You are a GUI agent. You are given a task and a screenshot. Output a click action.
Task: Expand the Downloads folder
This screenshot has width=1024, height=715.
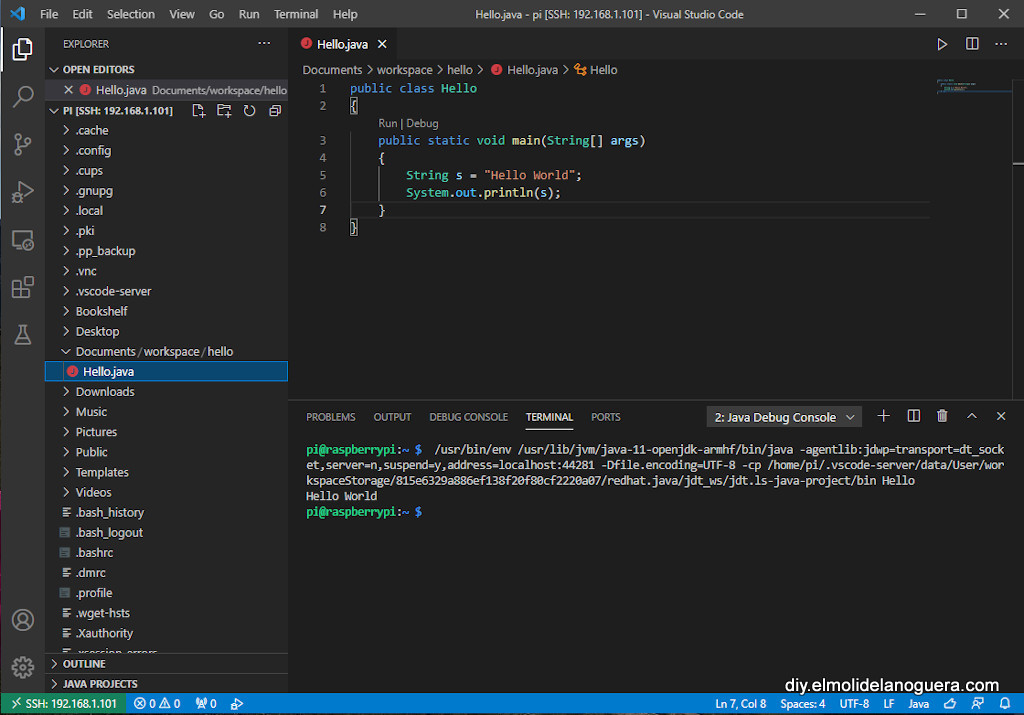pyautogui.click(x=105, y=392)
